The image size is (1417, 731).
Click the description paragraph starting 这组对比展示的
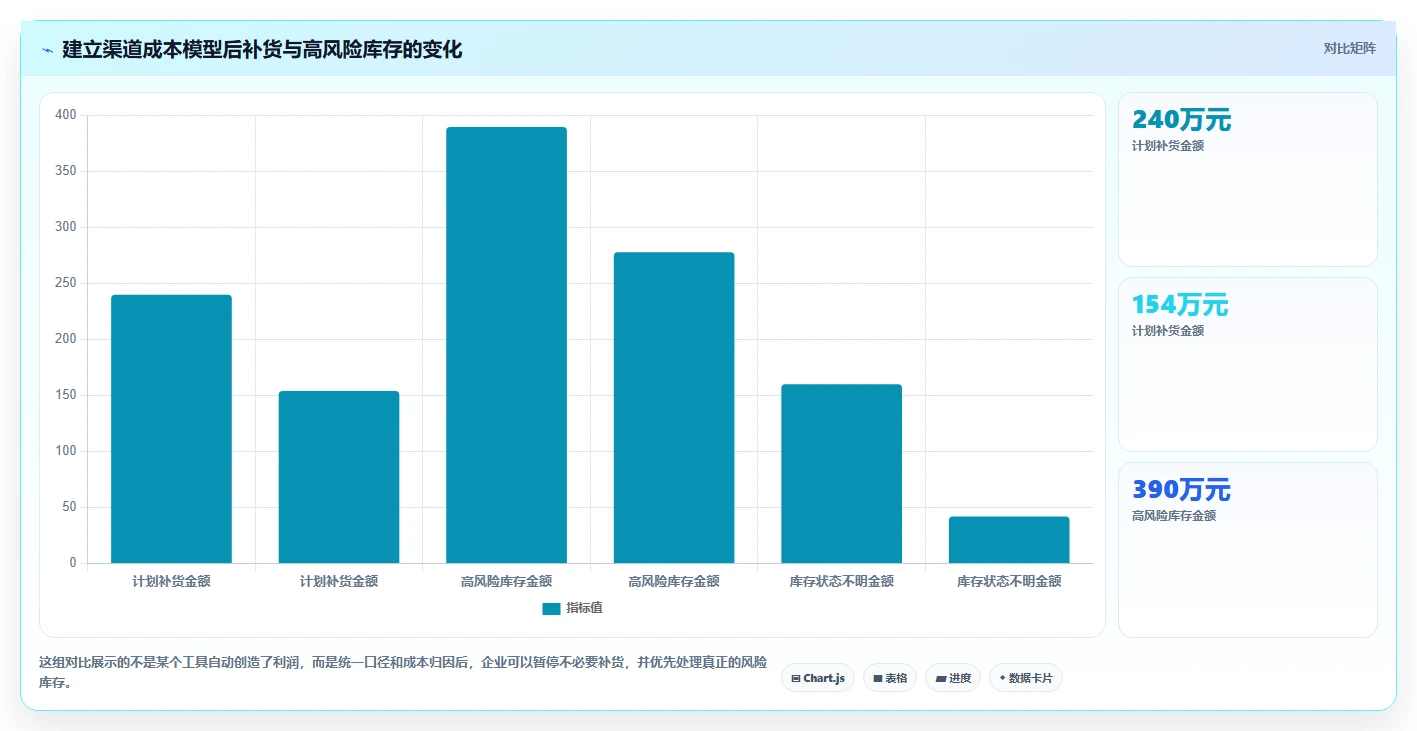pyautogui.click(x=403, y=673)
